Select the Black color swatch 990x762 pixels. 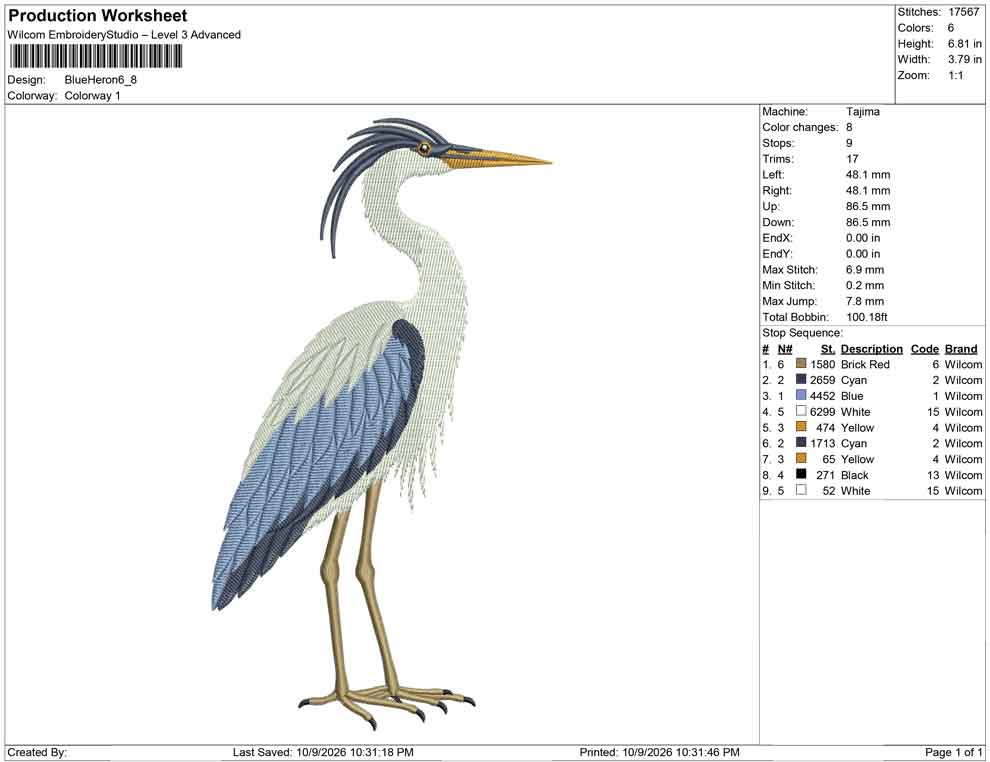coord(801,474)
